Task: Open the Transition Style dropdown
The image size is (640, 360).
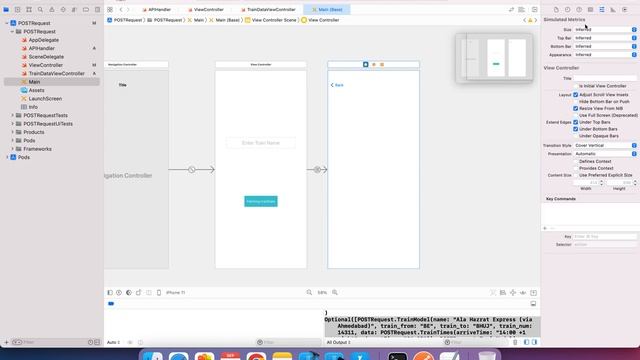Action: 605,145
